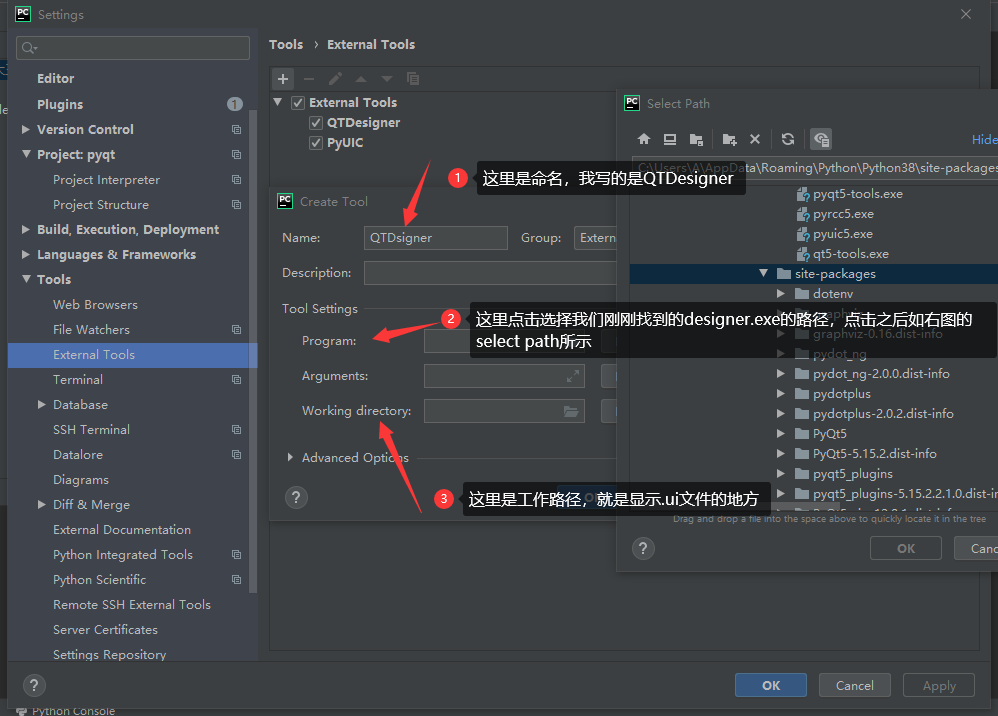Go to Home directory in Select Path
The image size is (998, 716).
644,139
